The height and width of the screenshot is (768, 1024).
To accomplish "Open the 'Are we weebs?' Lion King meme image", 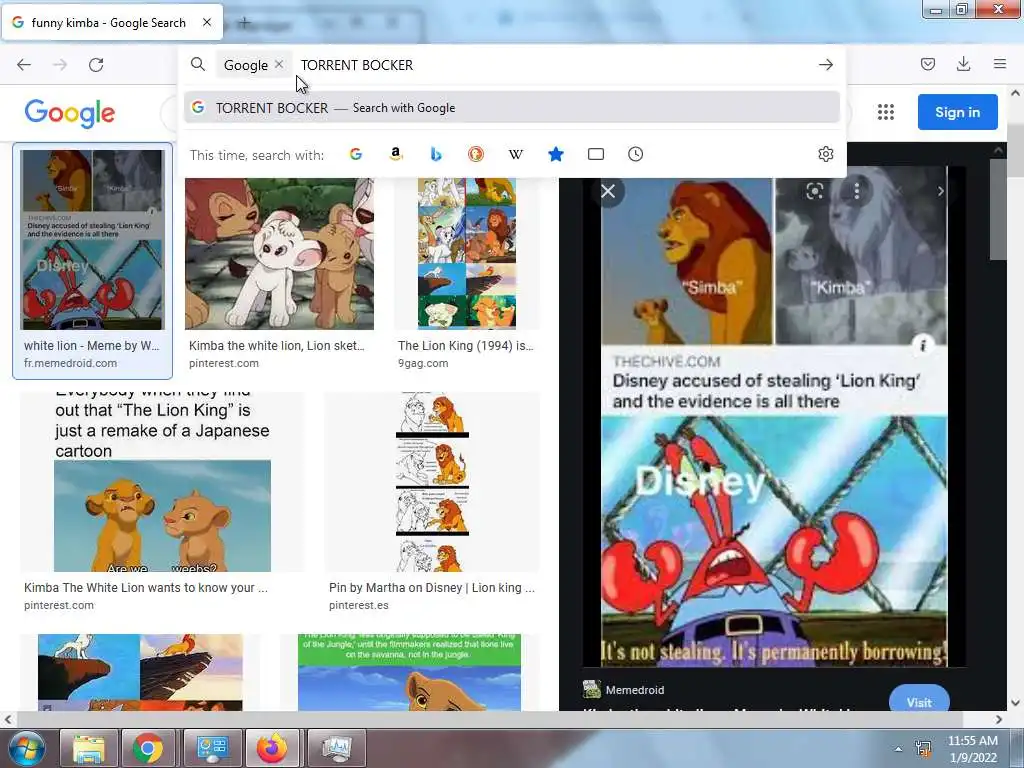I will point(162,482).
